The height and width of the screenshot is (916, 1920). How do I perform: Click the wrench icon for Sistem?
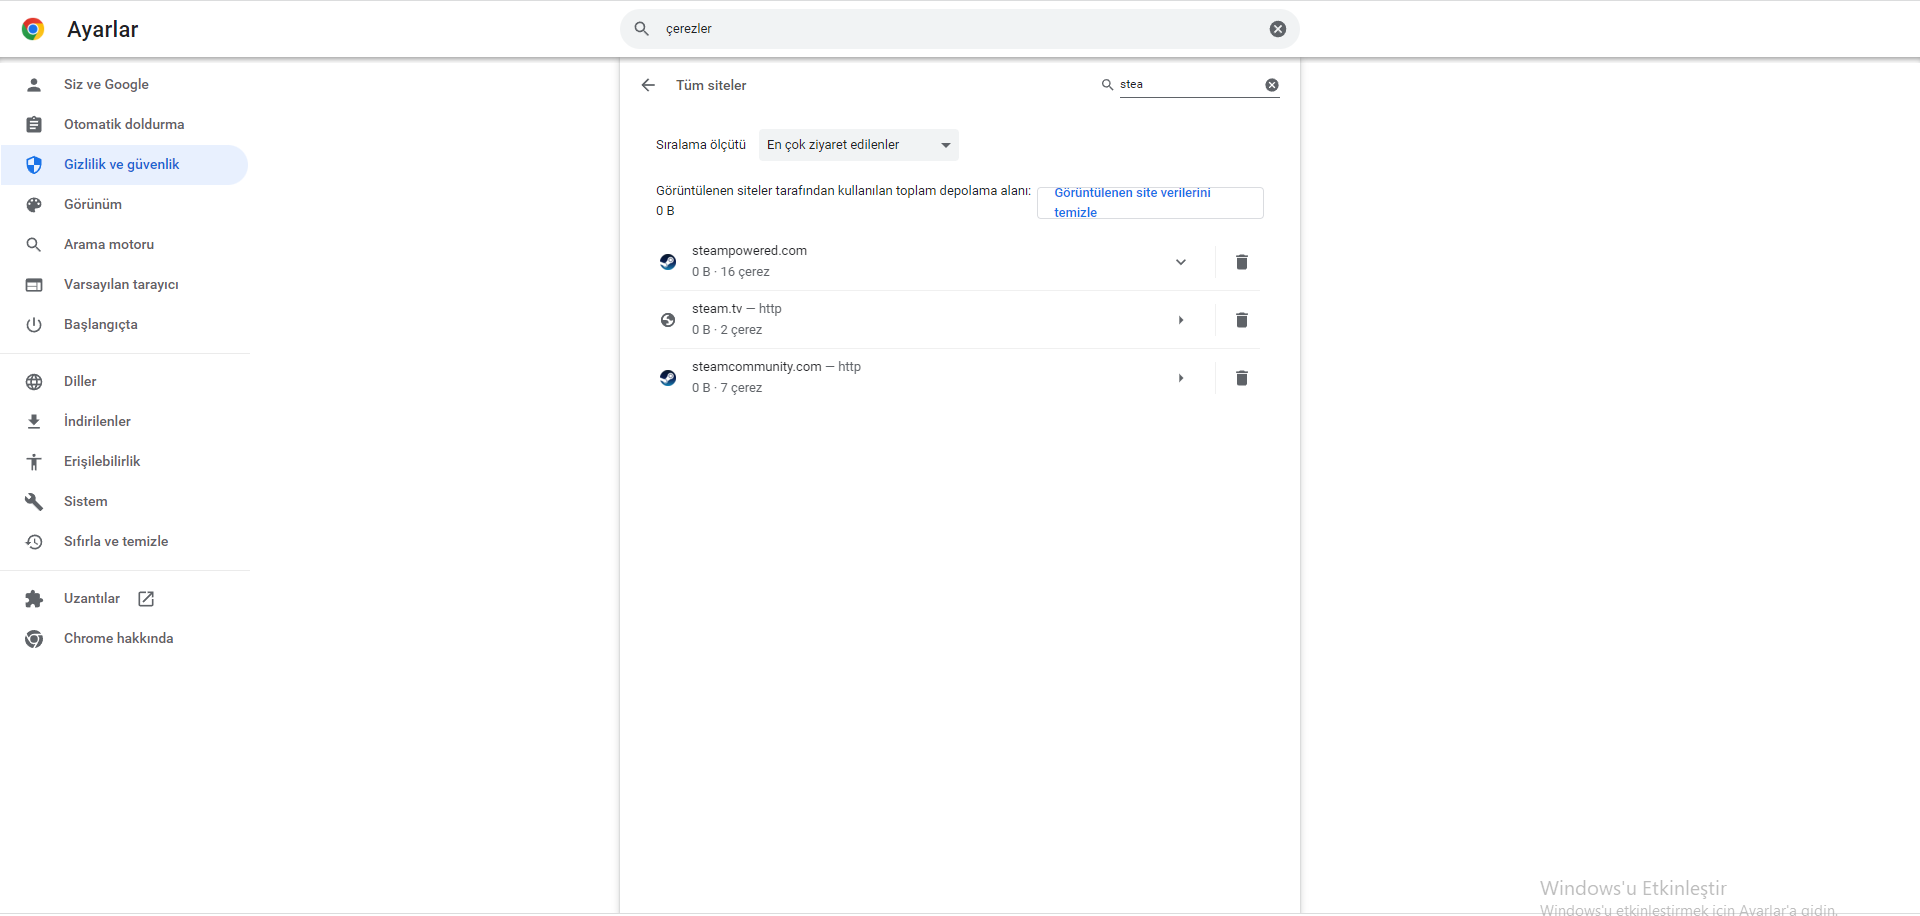pyautogui.click(x=34, y=502)
